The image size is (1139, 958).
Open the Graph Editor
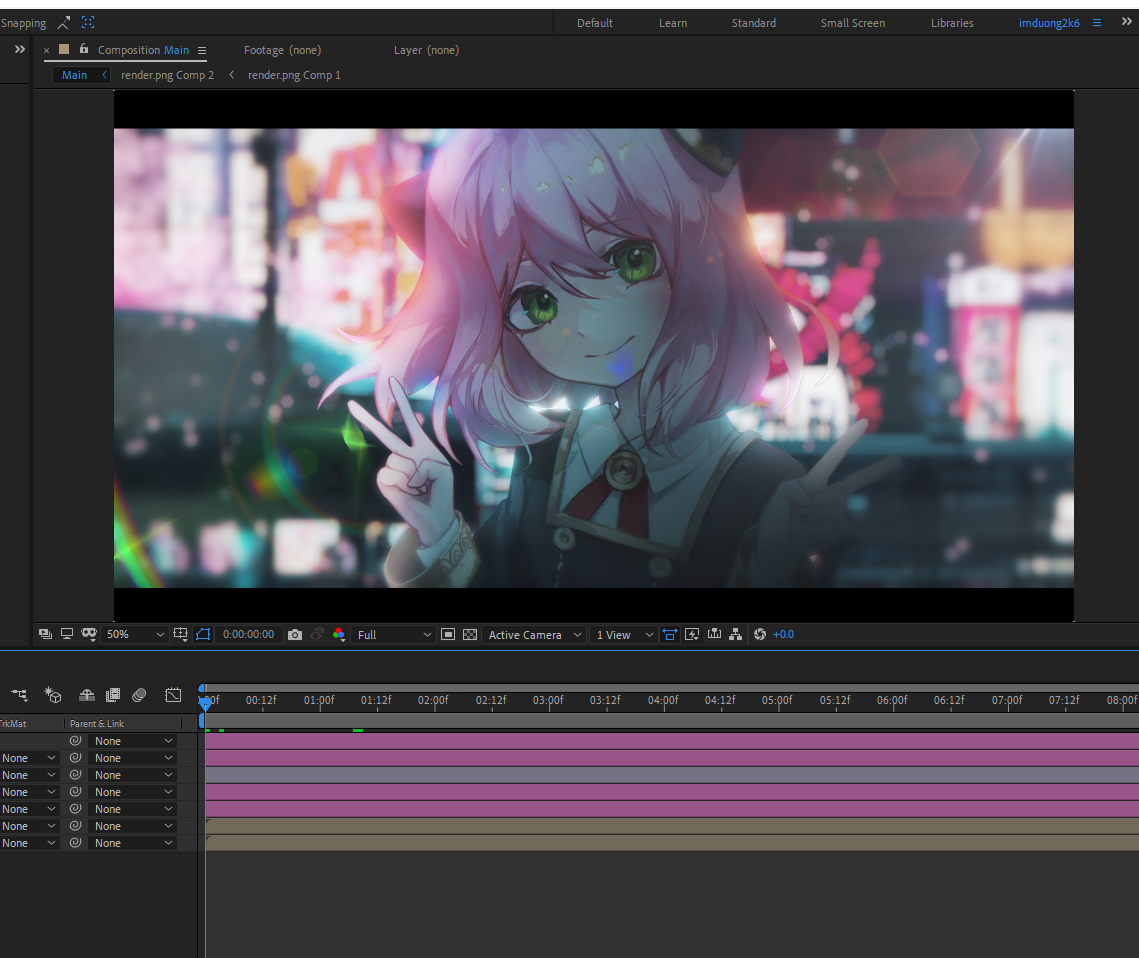173,695
